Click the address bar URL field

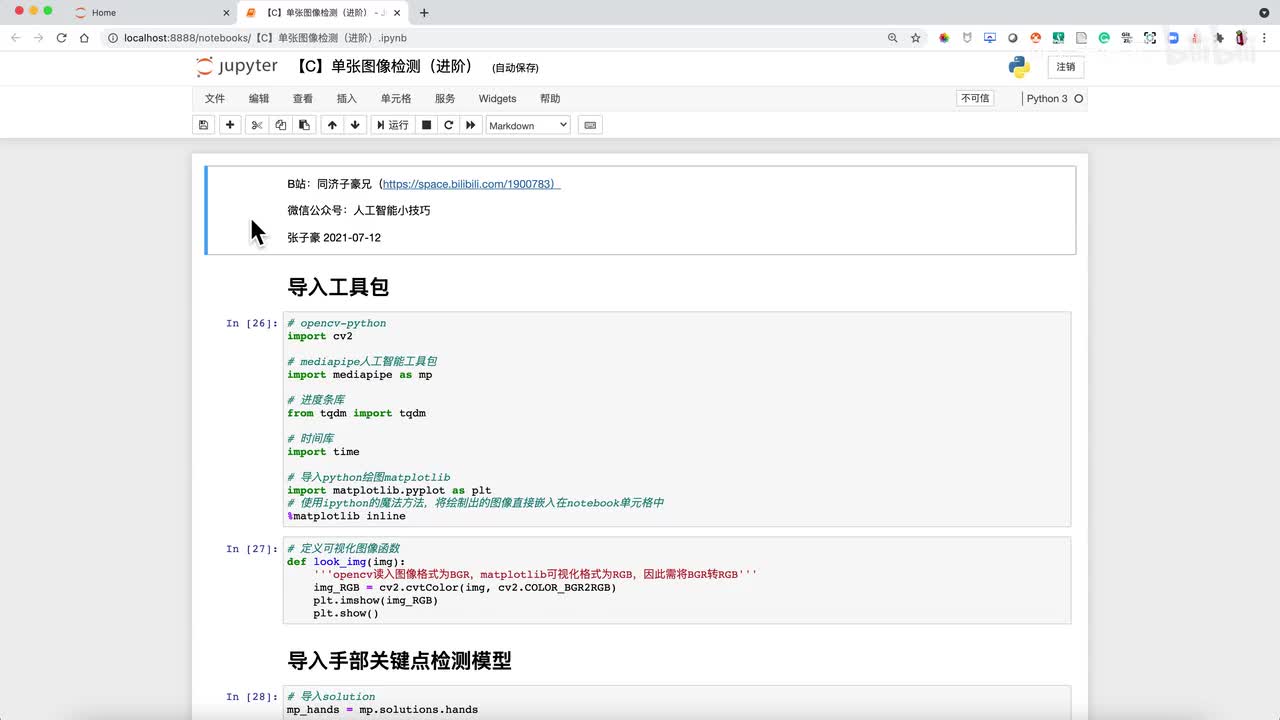click(x=500, y=38)
